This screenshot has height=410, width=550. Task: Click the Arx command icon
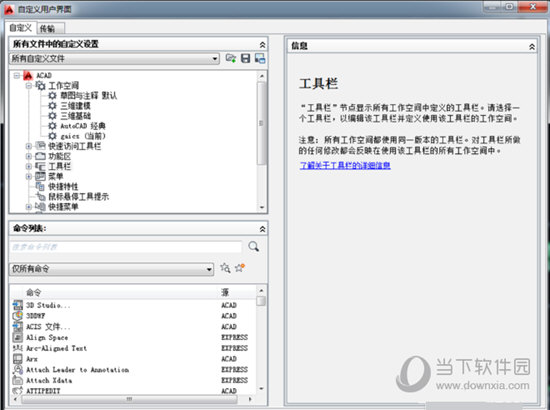coord(18,359)
